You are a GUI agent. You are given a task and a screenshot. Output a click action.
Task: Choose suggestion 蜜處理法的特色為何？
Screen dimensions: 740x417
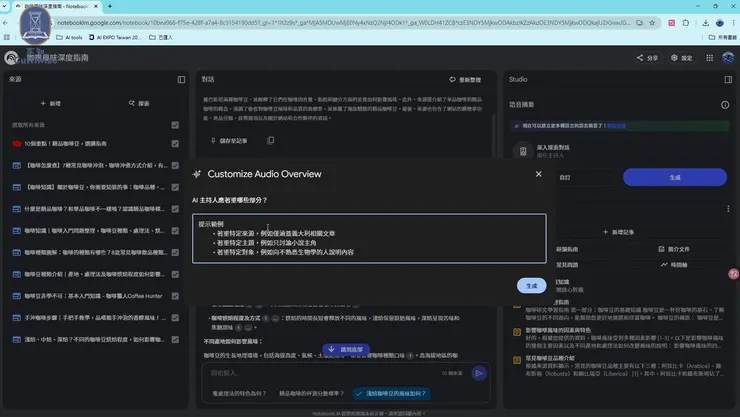239,393
